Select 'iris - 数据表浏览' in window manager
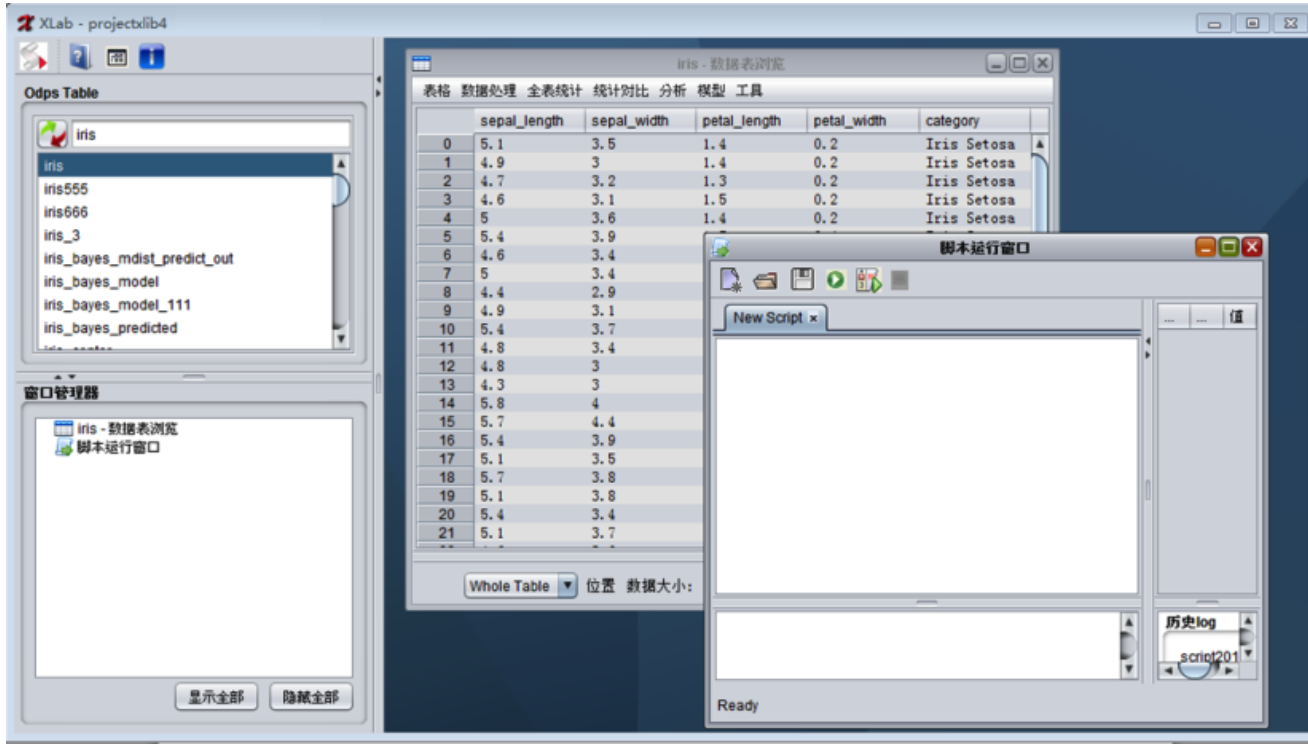The image size is (1308, 754). [116, 429]
